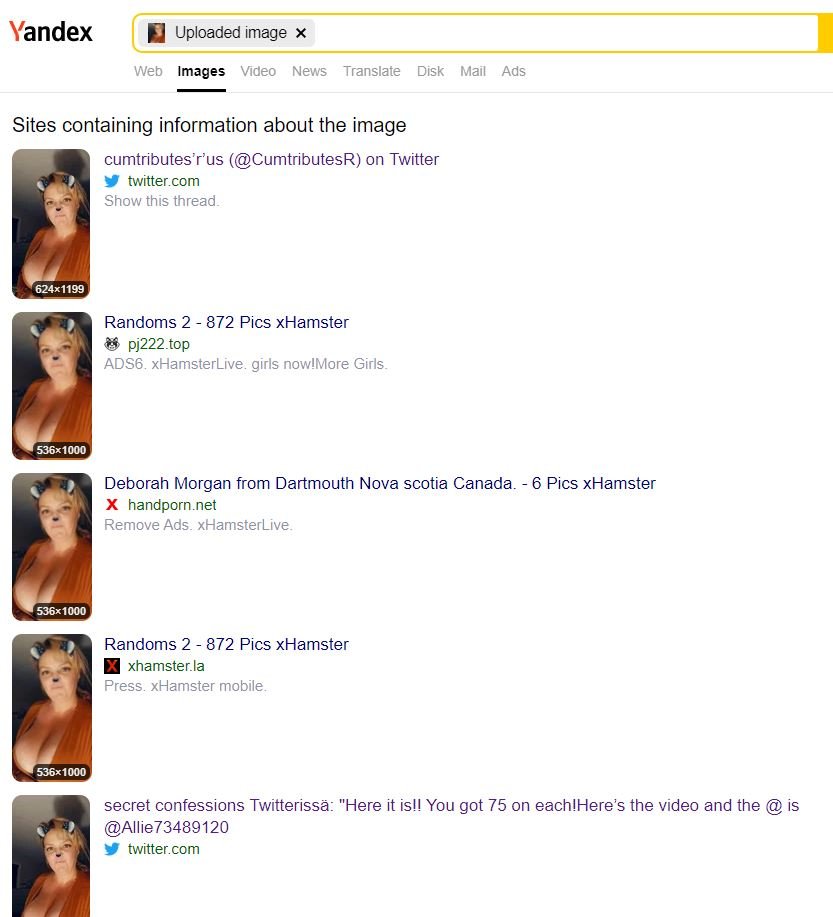Open the Ads tab
The height and width of the screenshot is (917, 833).
[514, 71]
